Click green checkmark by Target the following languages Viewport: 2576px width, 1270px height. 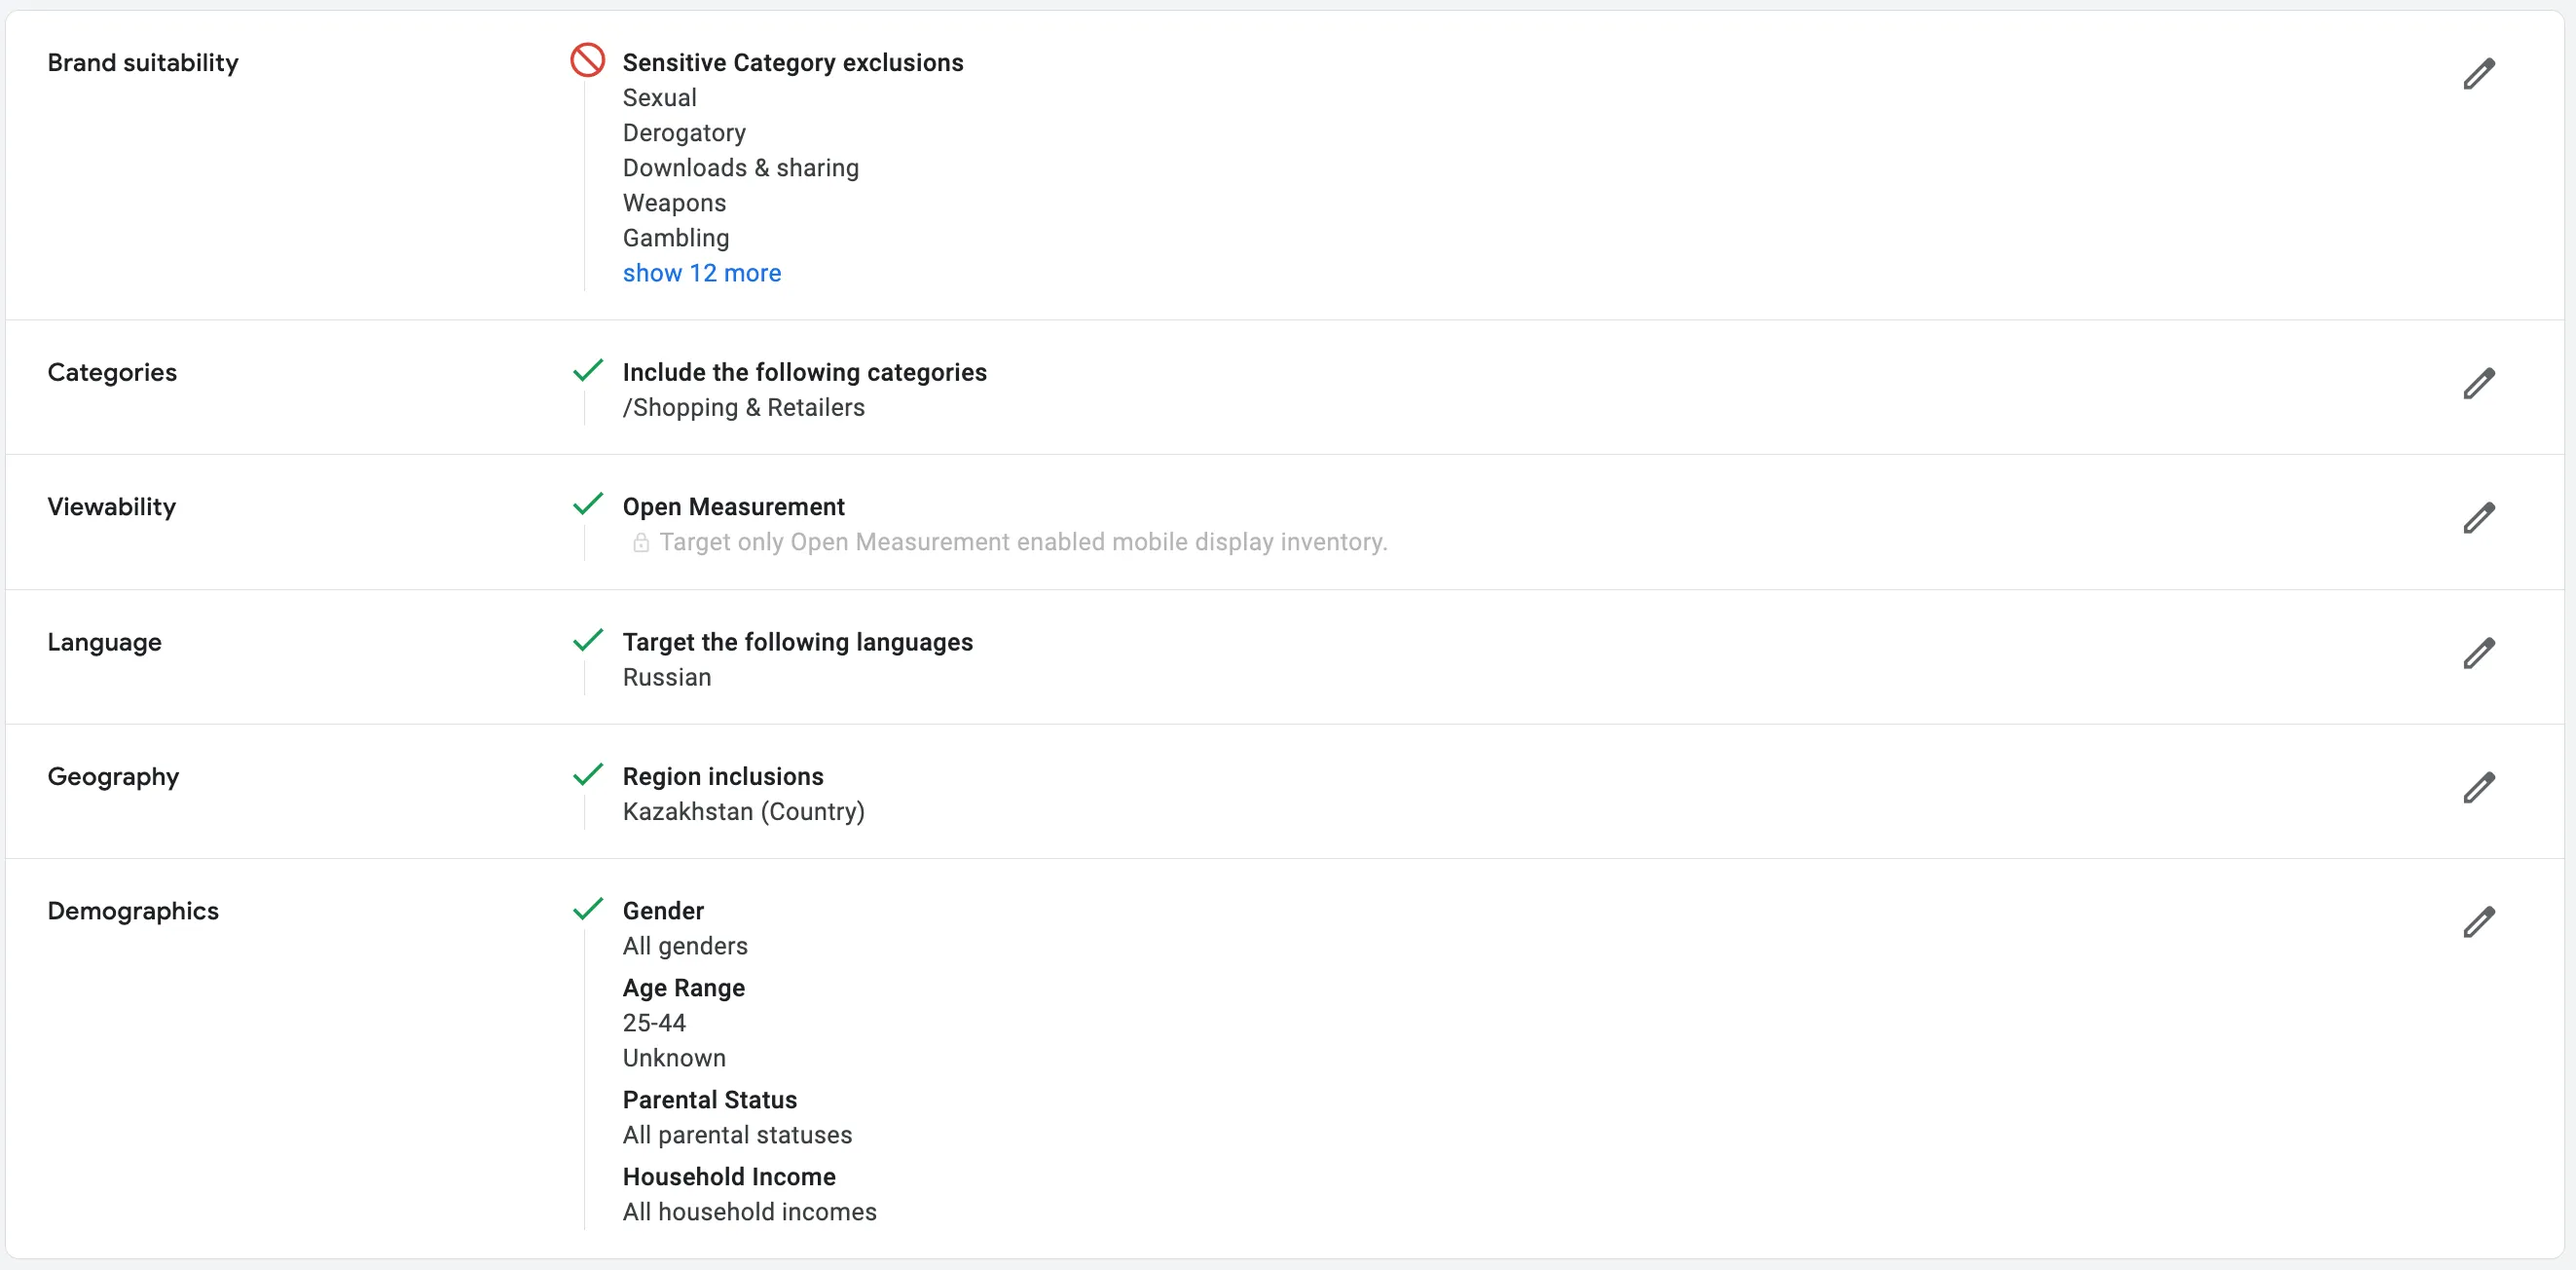588,640
